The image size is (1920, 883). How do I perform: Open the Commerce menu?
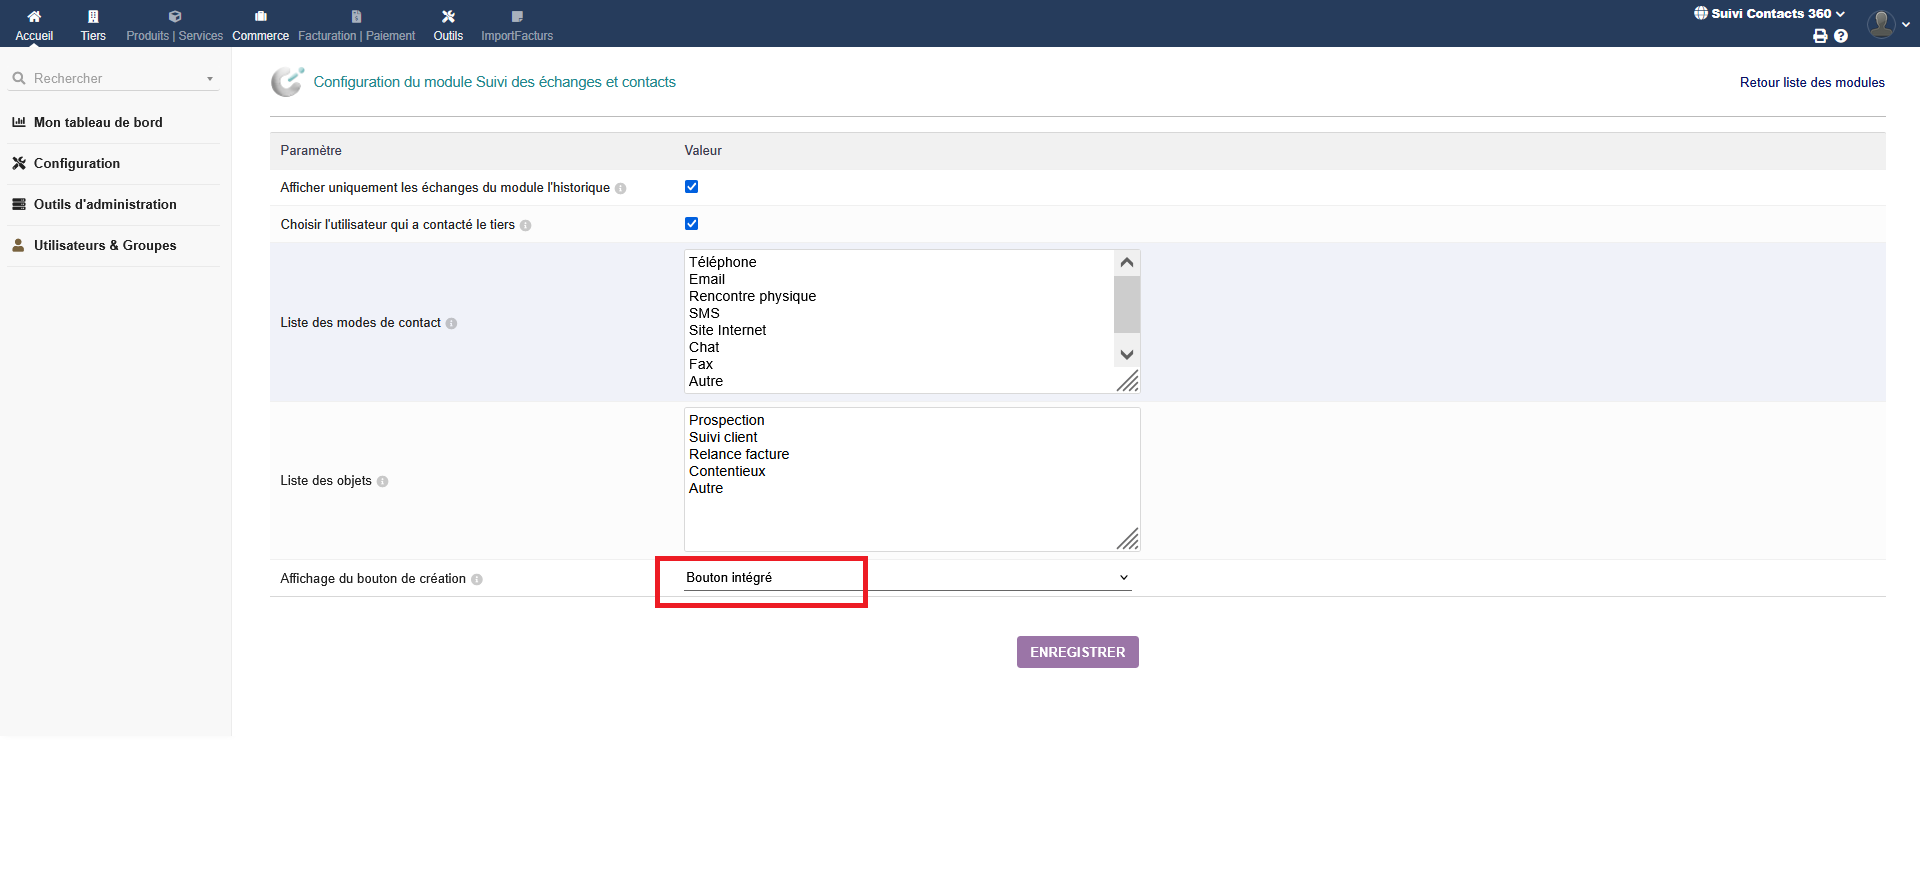(x=260, y=25)
